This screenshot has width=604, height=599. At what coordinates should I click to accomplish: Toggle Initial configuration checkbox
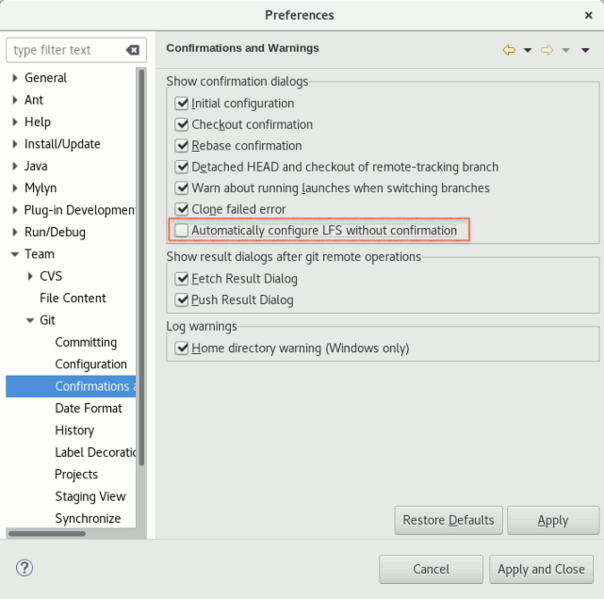(x=181, y=103)
